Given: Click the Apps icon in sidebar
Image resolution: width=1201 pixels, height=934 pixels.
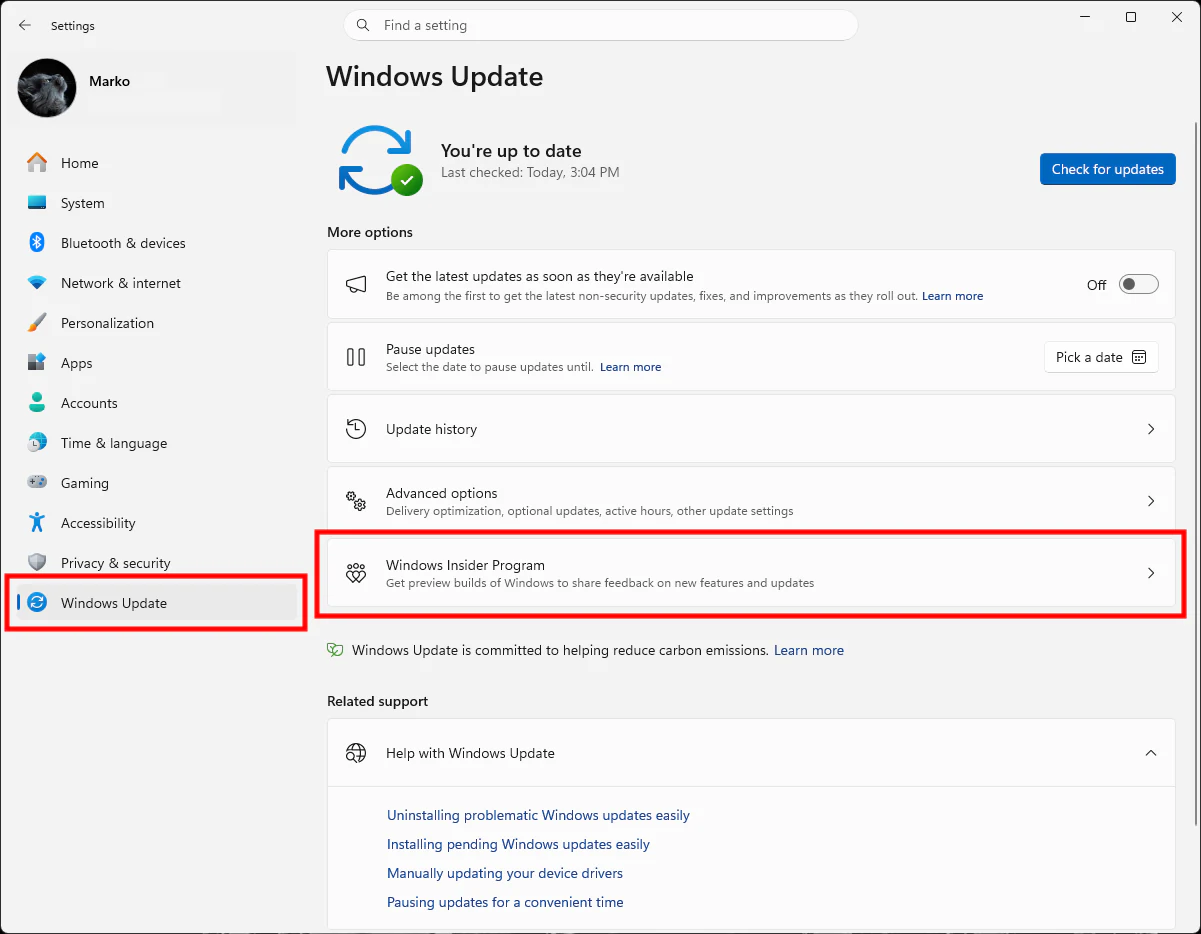Looking at the screenshot, I should pyautogui.click(x=37, y=363).
